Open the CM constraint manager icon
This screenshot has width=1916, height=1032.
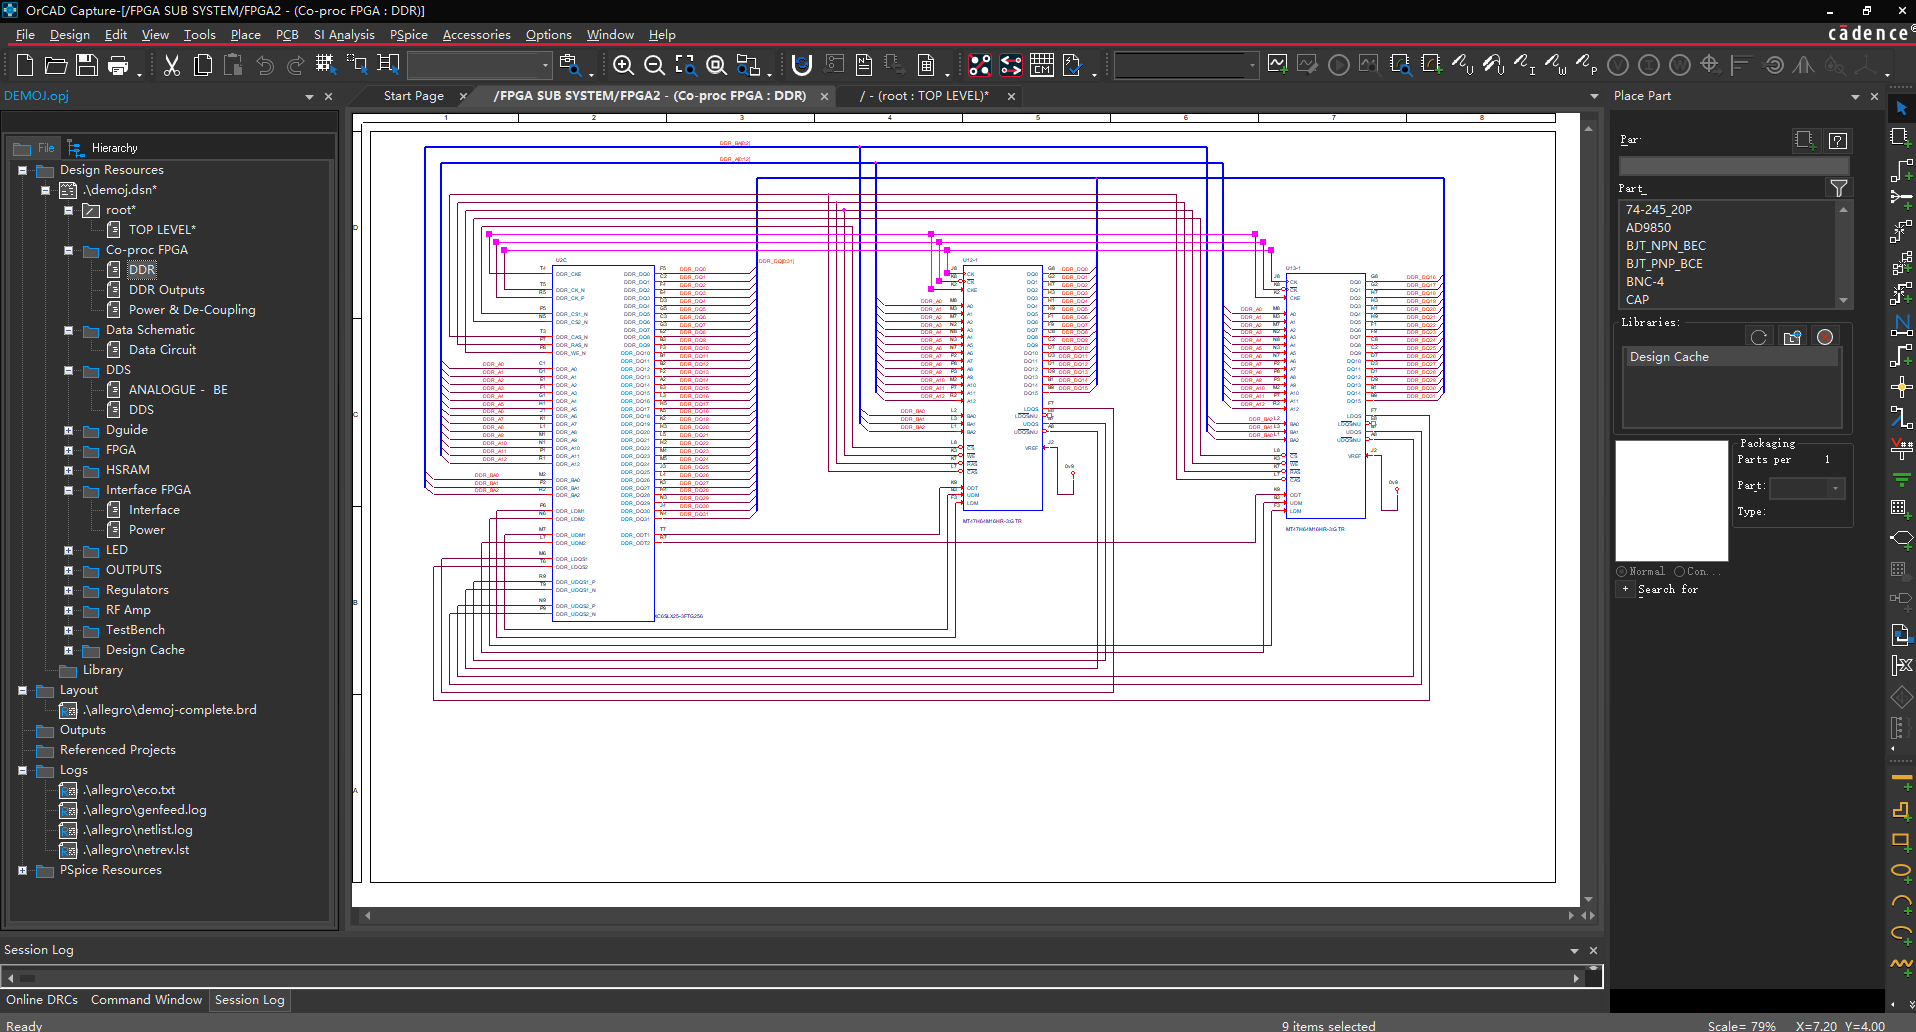(x=1042, y=66)
